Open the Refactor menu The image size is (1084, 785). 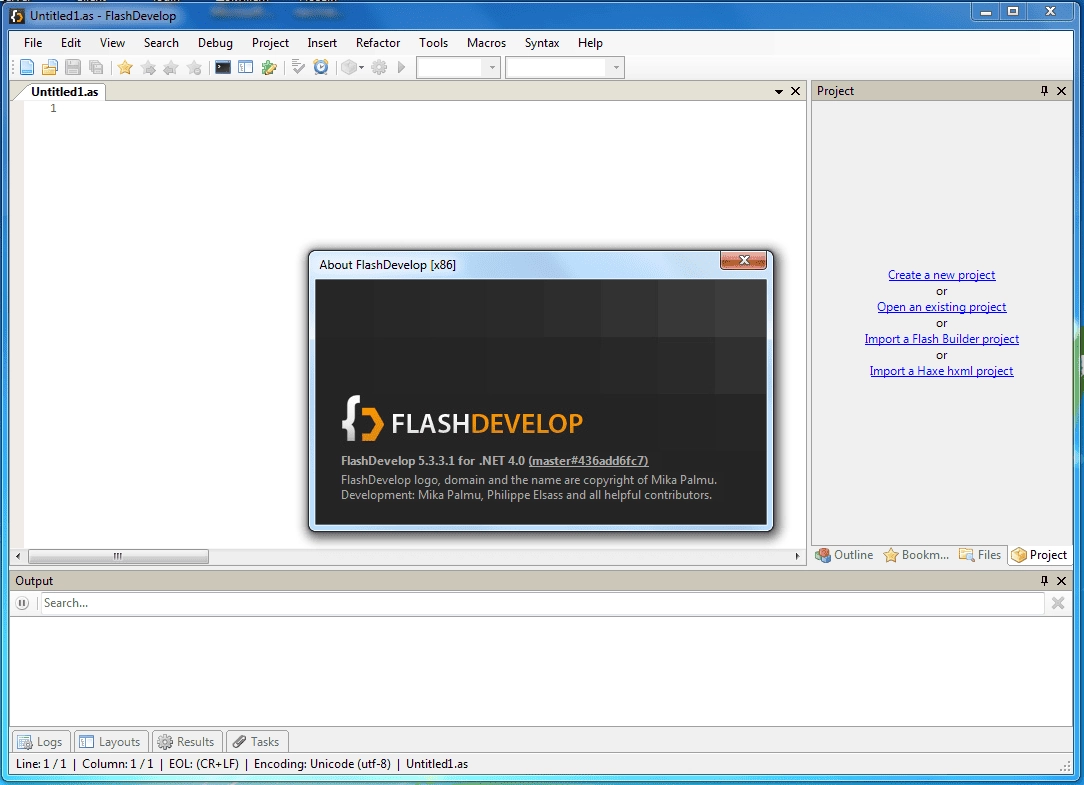378,43
